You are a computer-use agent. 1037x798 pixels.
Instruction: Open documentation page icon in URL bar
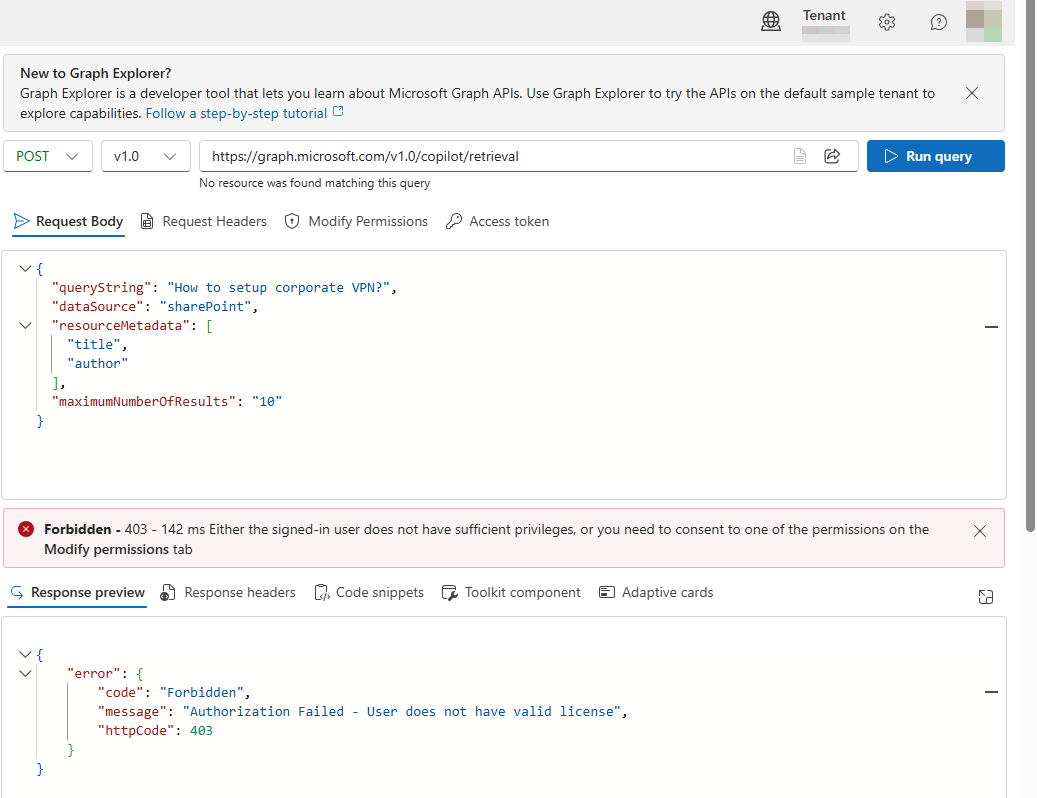click(x=800, y=156)
